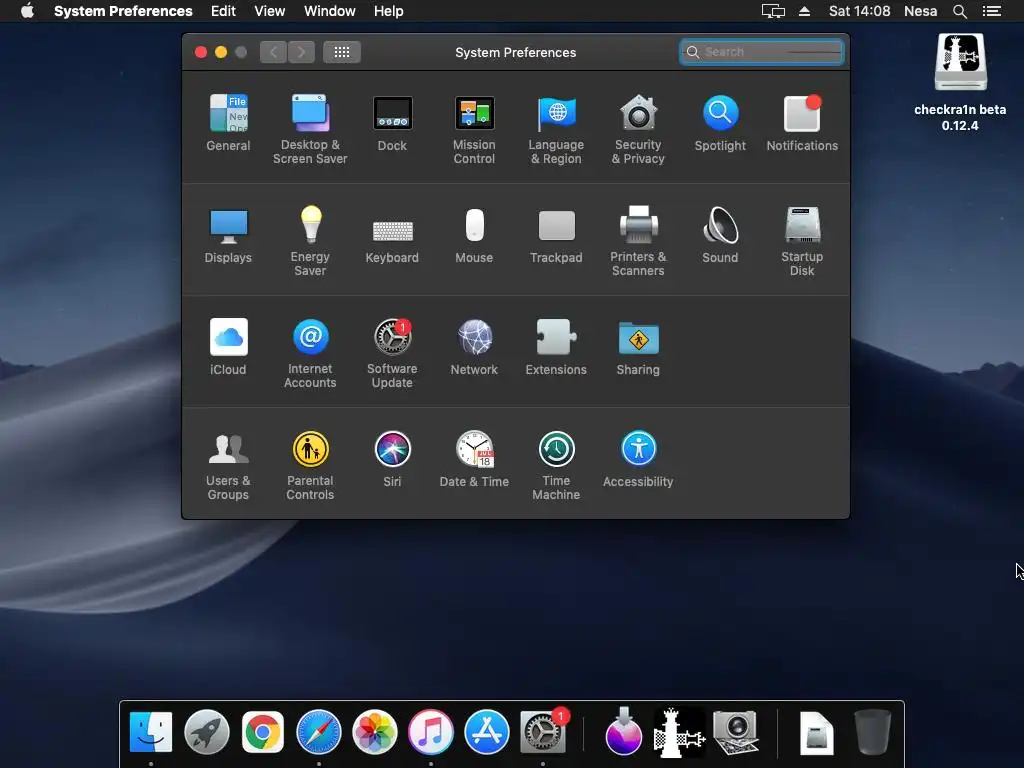
Task: Open the Trash in the Dock
Action: coord(872,732)
